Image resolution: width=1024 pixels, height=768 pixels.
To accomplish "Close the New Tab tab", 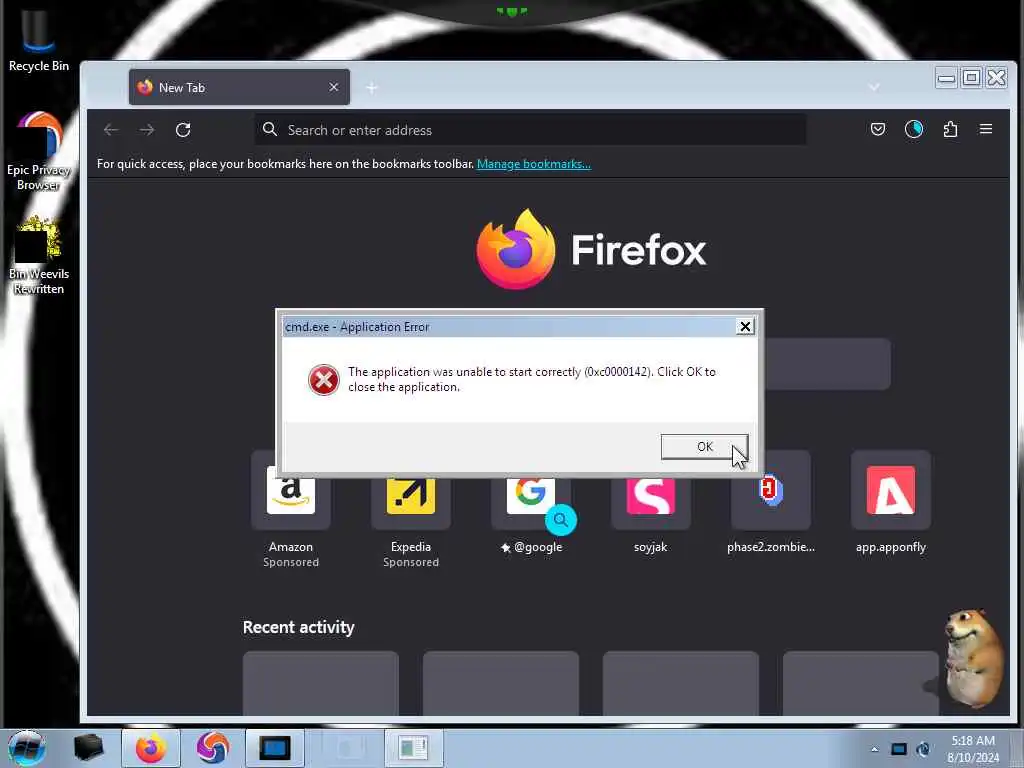I will point(334,87).
